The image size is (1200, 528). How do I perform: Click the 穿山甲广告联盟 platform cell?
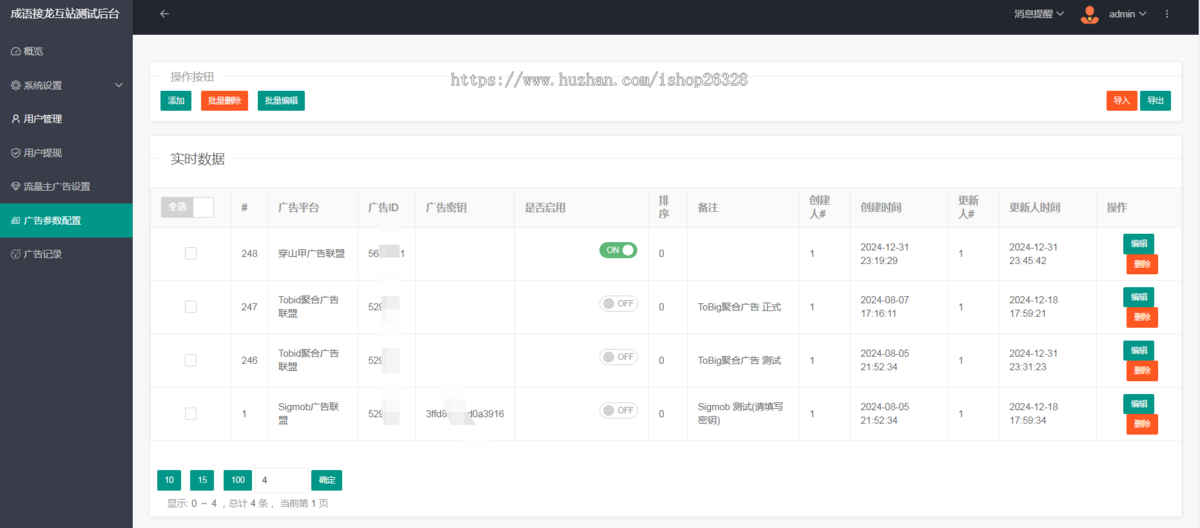(311, 254)
